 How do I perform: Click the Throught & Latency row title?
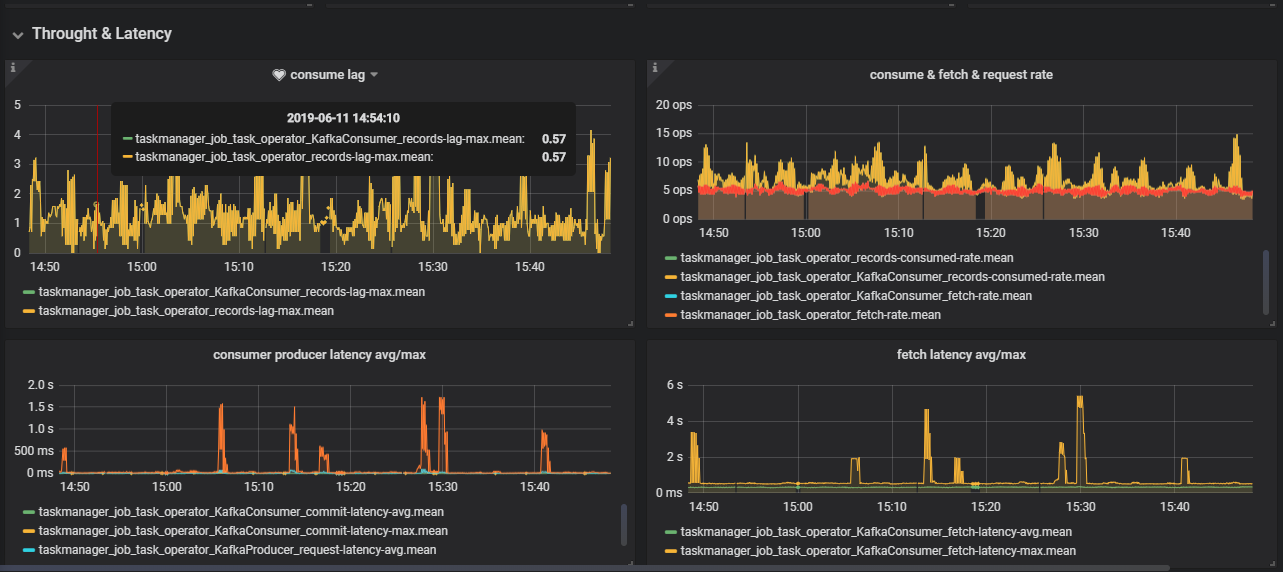point(102,34)
